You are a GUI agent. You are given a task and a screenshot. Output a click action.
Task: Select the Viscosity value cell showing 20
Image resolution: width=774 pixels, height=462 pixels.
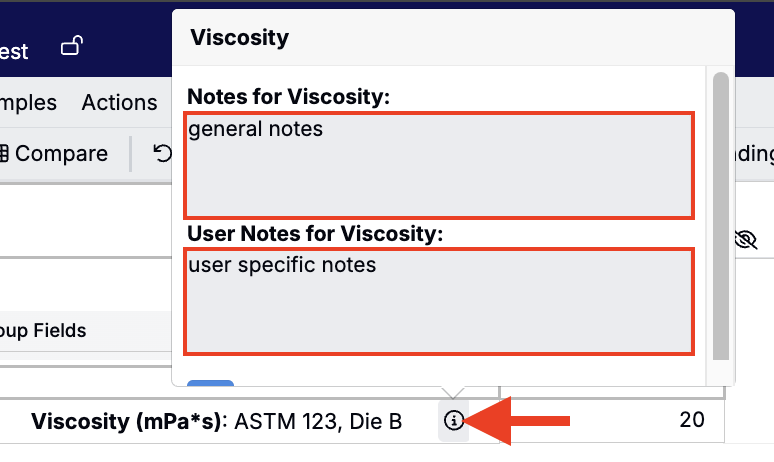pos(691,420)
